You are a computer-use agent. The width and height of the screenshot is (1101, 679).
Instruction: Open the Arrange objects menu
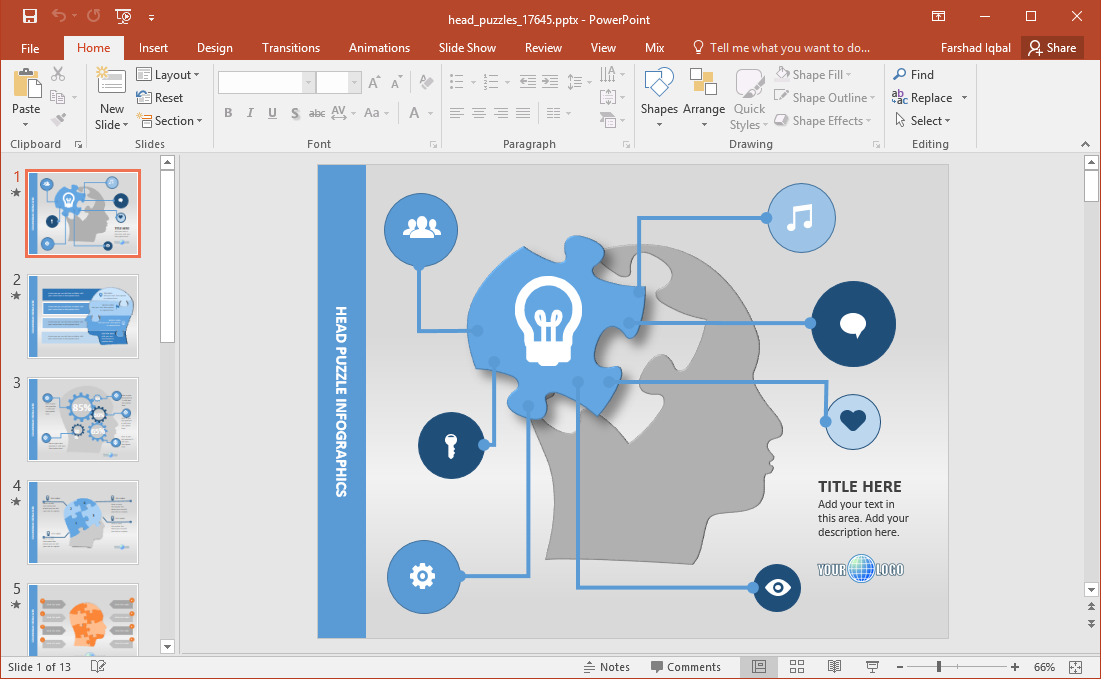[x=704, y=98]
